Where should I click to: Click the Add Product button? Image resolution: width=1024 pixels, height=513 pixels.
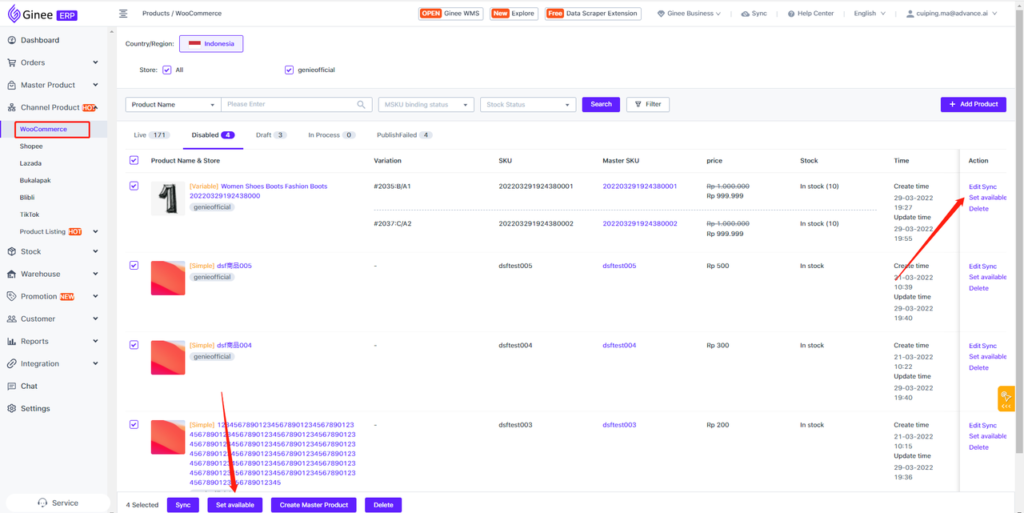(973, 104)
